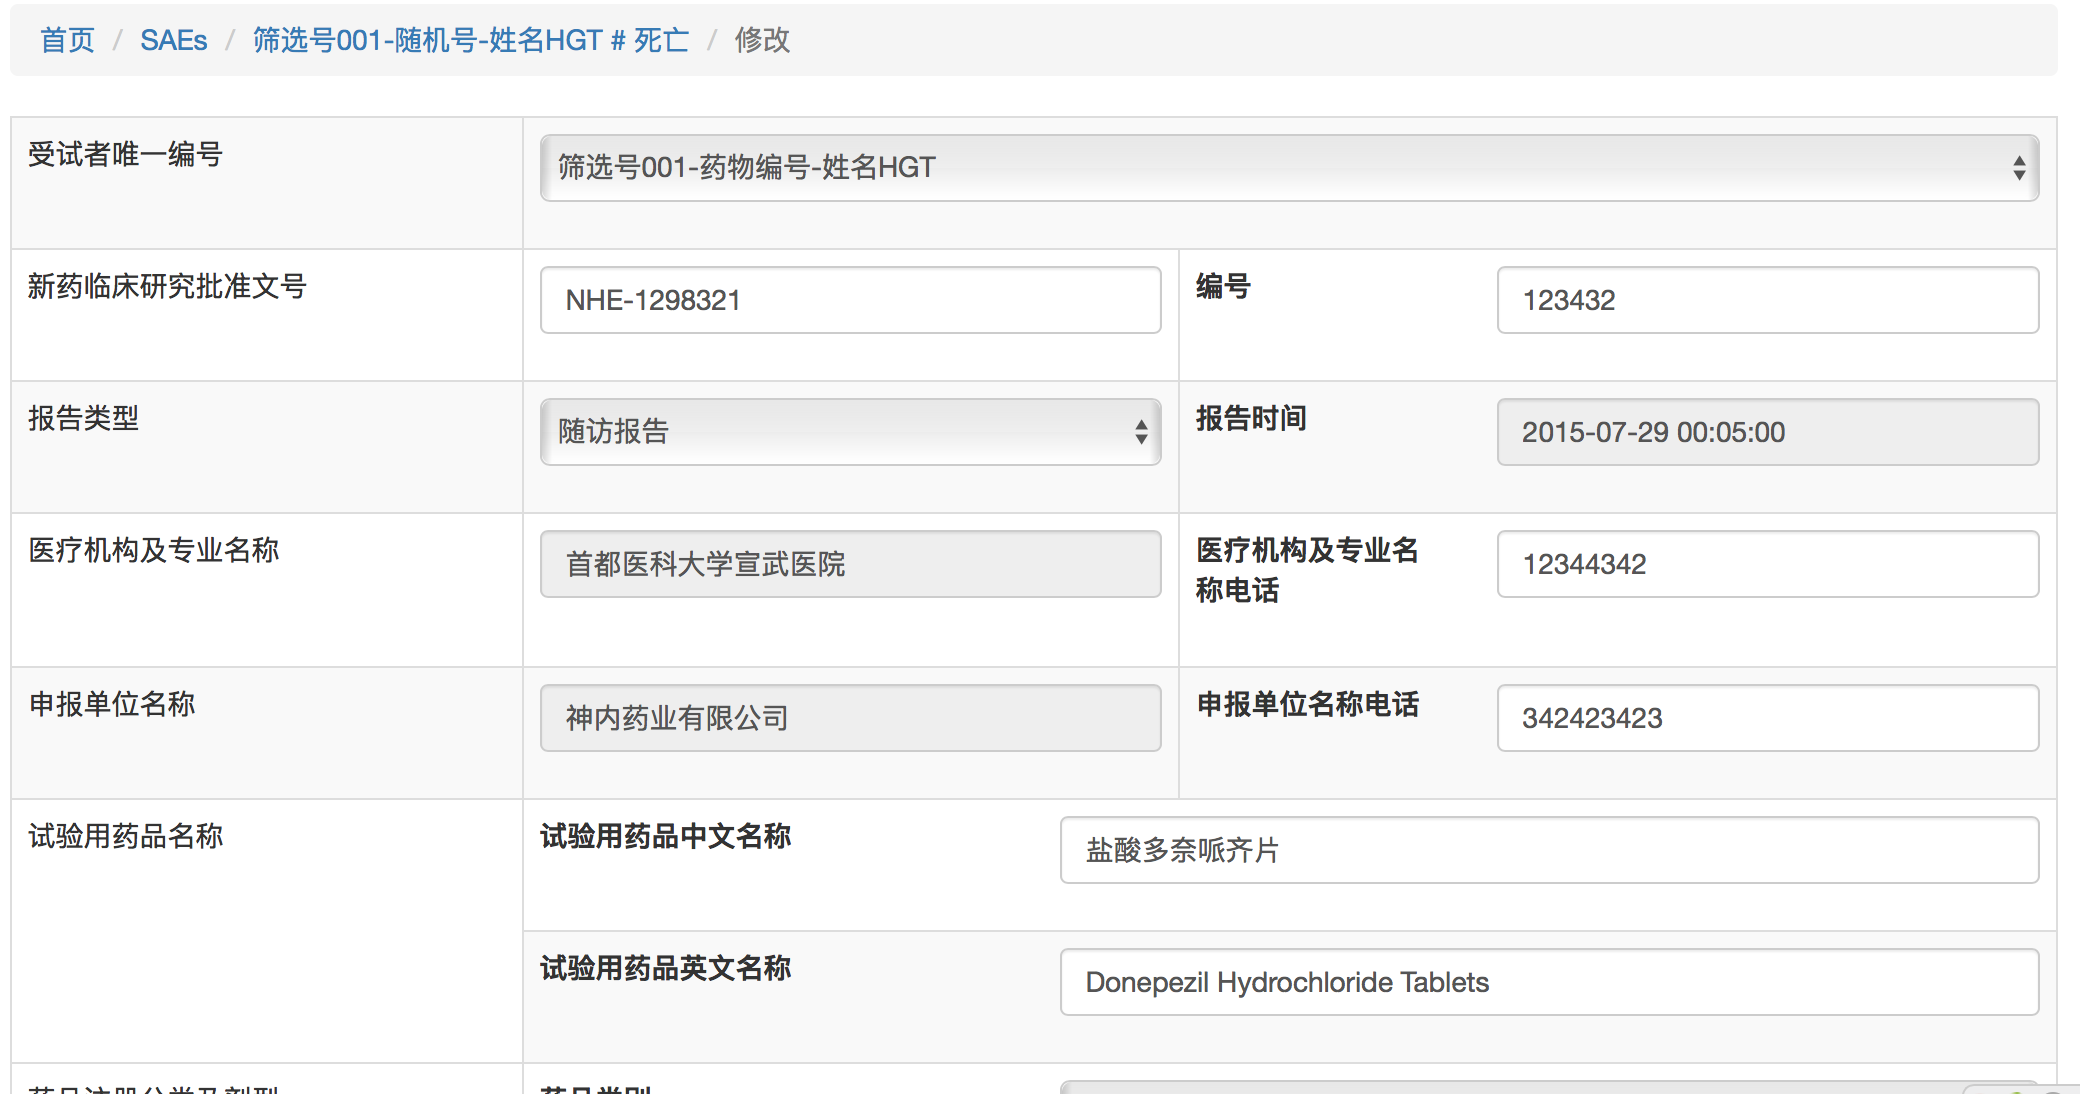Click the 报告时间 label text
Image resolution: width=2080 pixels, height=1094 pixels.
click(1251, 418)
